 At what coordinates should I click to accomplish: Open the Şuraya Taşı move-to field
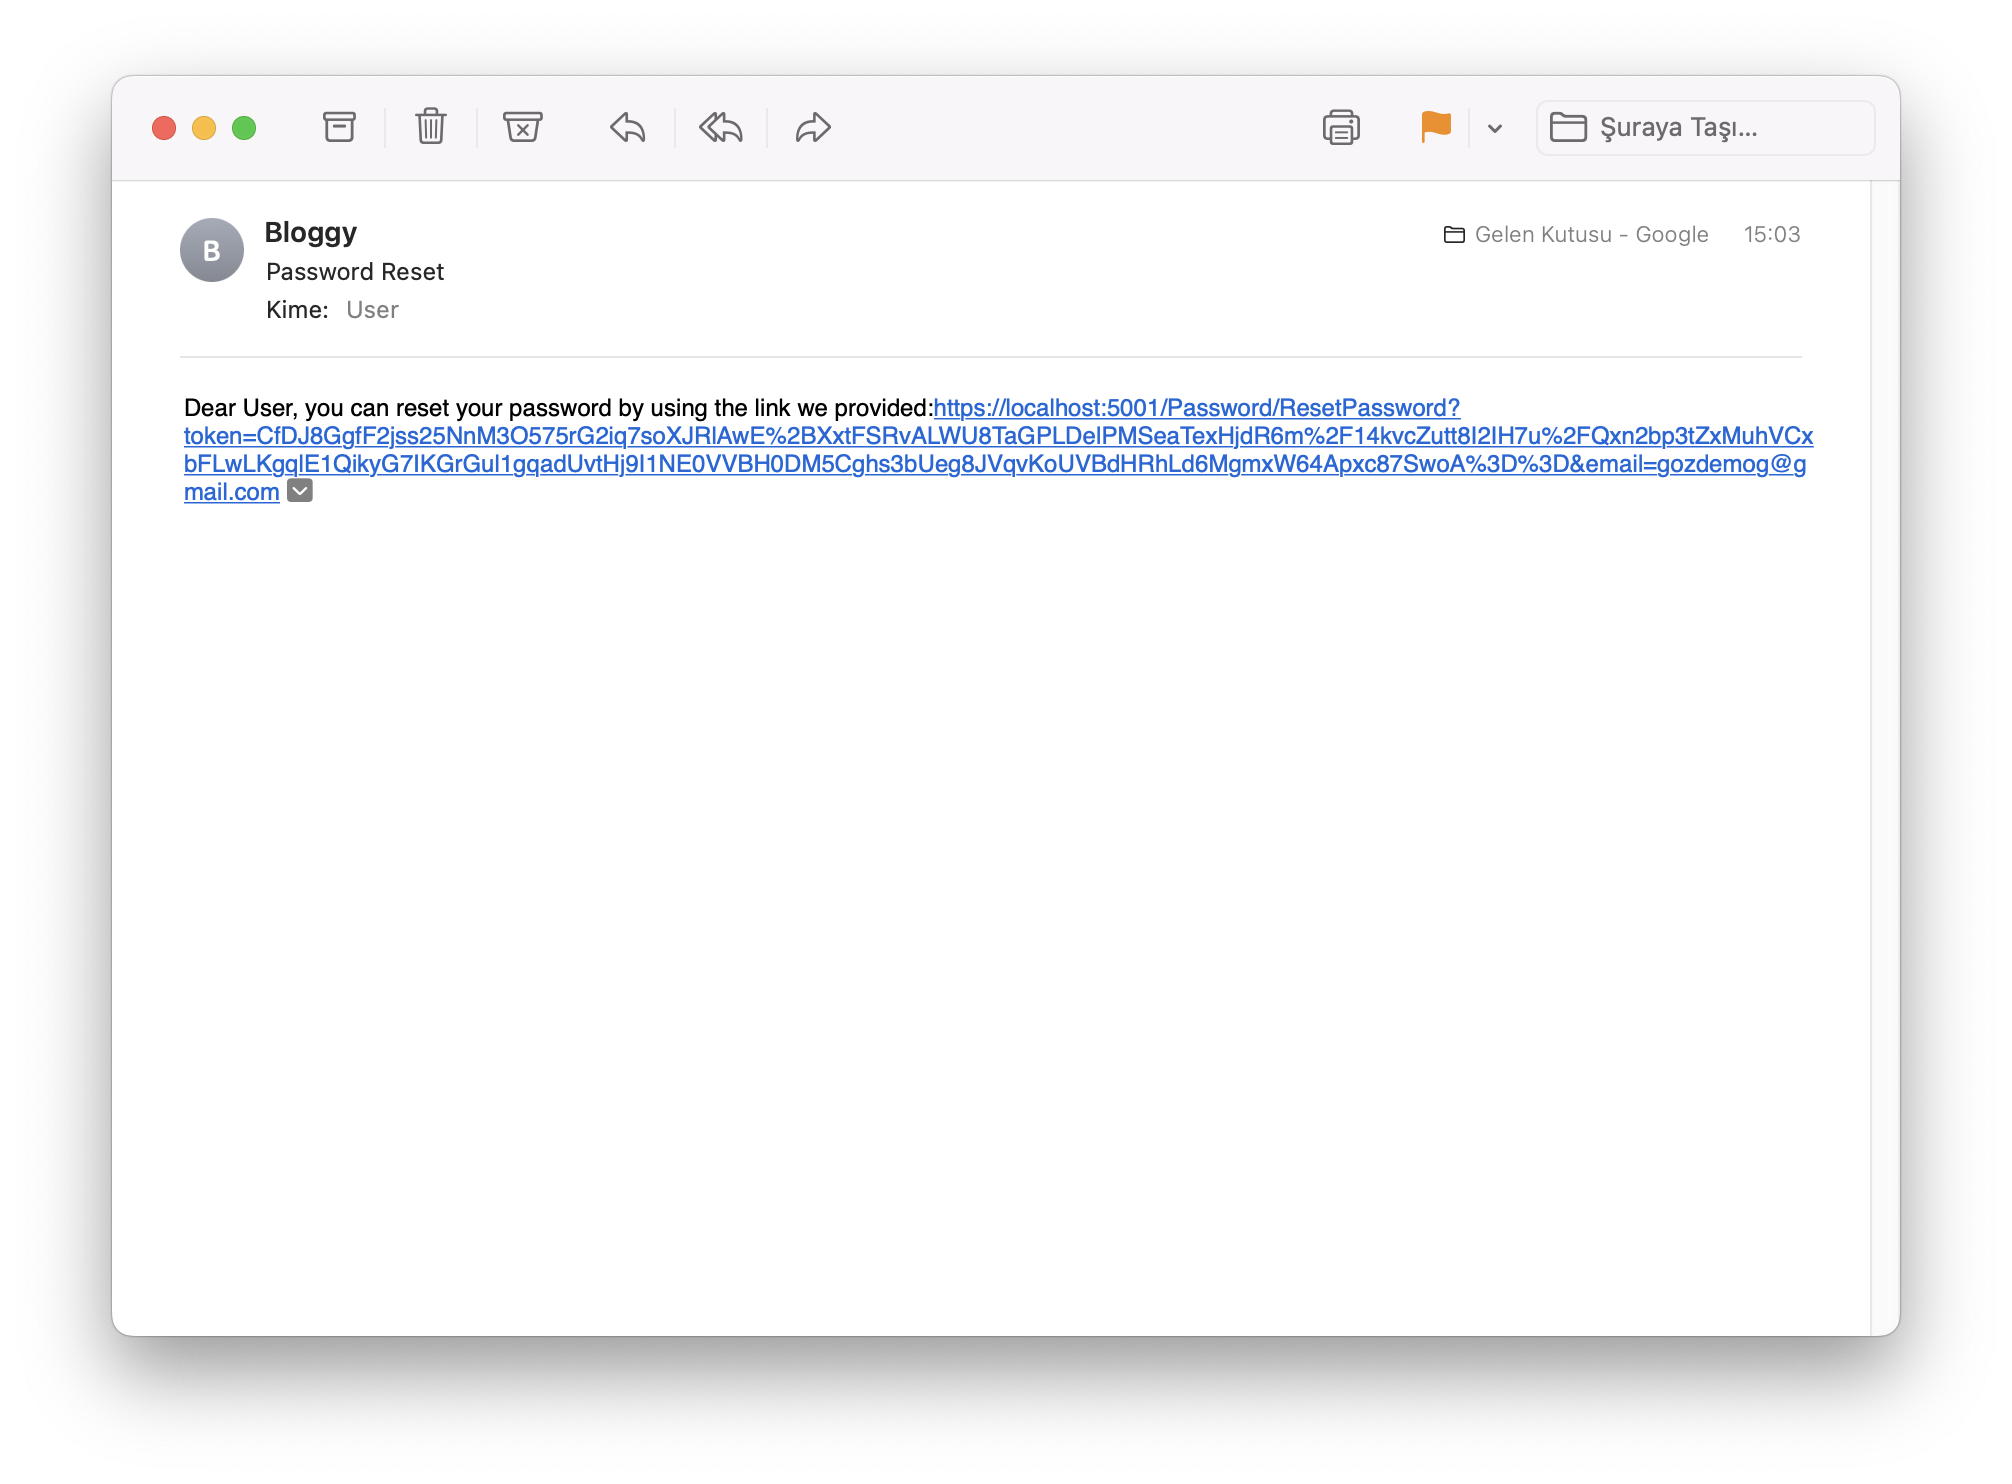tap(1705, 127)
